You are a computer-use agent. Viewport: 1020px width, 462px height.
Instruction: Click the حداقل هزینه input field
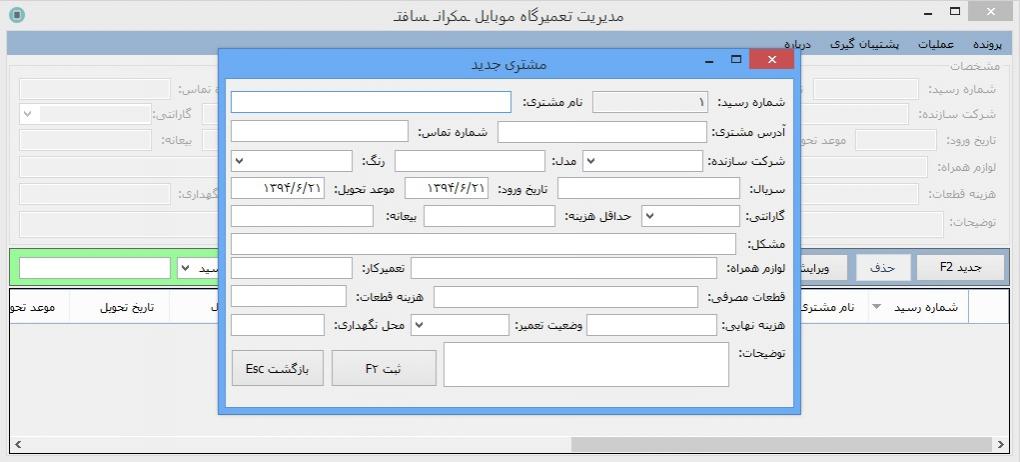click(490, 216)
